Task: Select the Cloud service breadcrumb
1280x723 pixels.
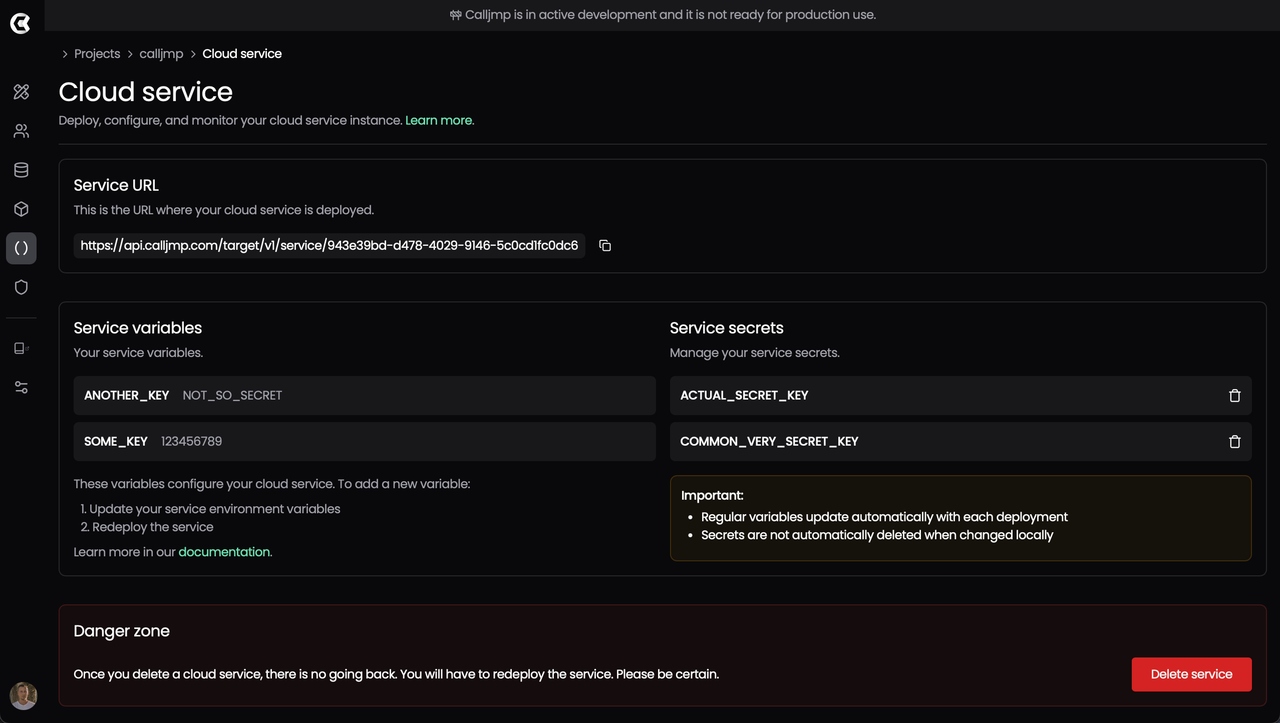Action: (242, 54)
